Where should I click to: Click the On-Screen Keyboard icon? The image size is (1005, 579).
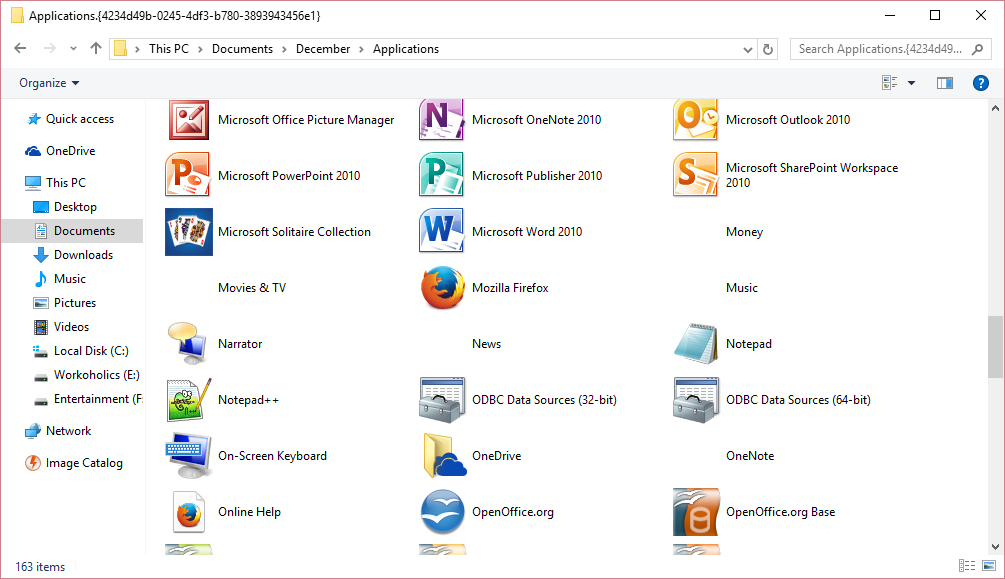tap(188, 456)
